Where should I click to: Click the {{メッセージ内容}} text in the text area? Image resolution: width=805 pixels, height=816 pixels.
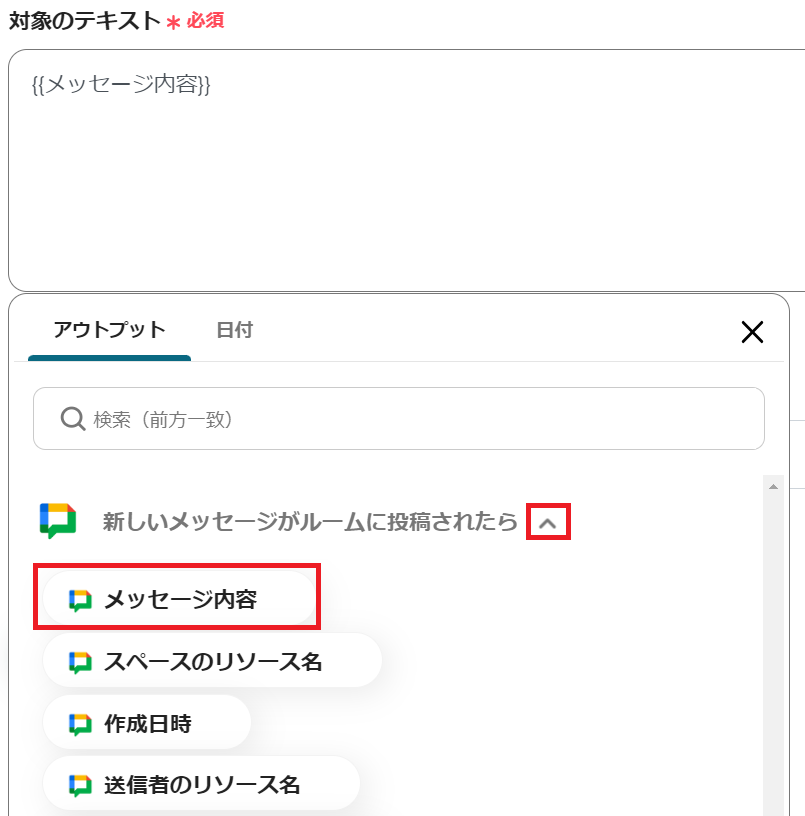(x=121, y=84)
